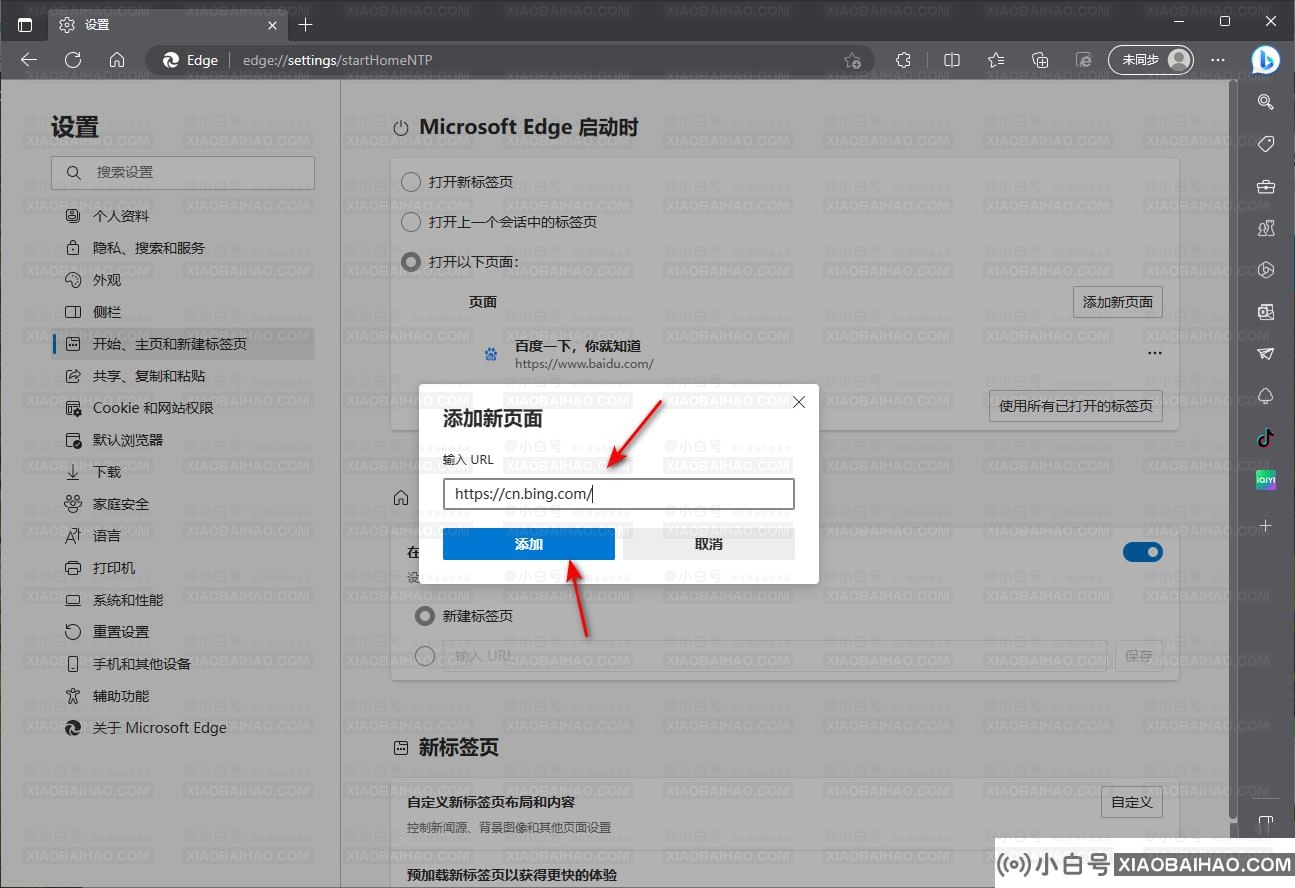Click 百度一下，你就知道 page entry

coord(578,346)
